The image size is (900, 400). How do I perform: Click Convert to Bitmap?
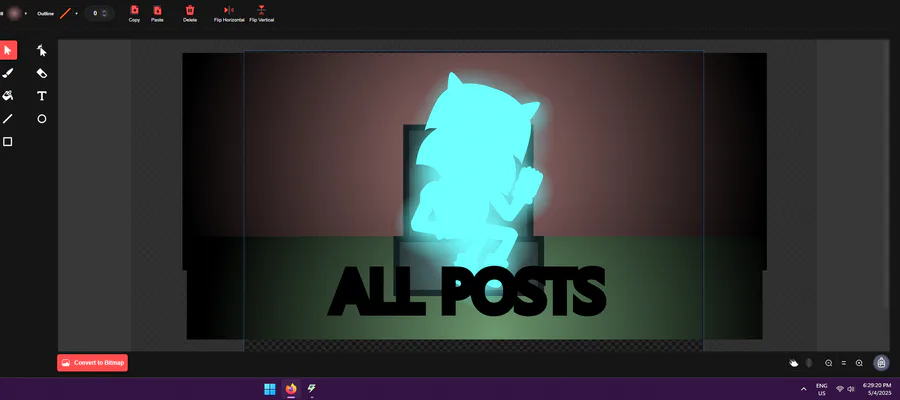(92, 363)
